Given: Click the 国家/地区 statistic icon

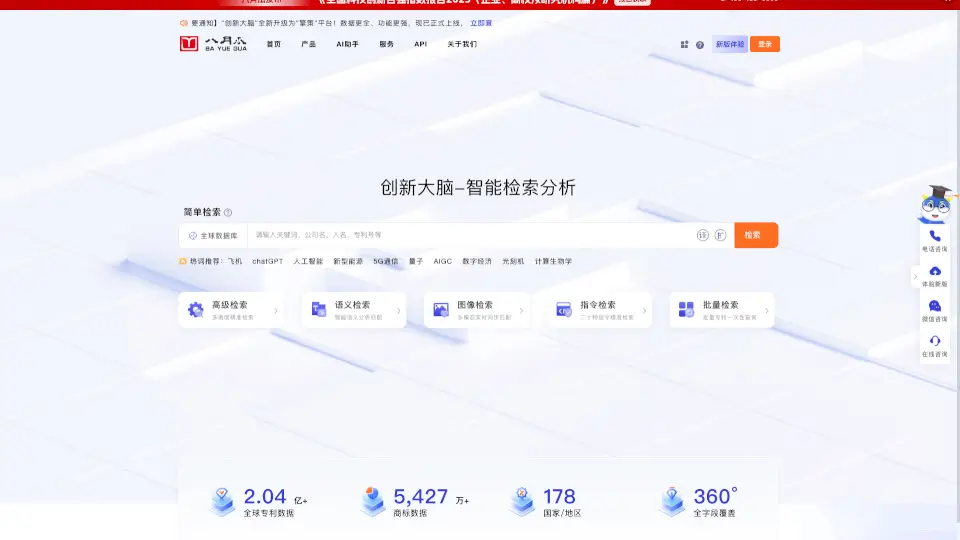Looking at the screenshot, I should [x=522, y=502].
